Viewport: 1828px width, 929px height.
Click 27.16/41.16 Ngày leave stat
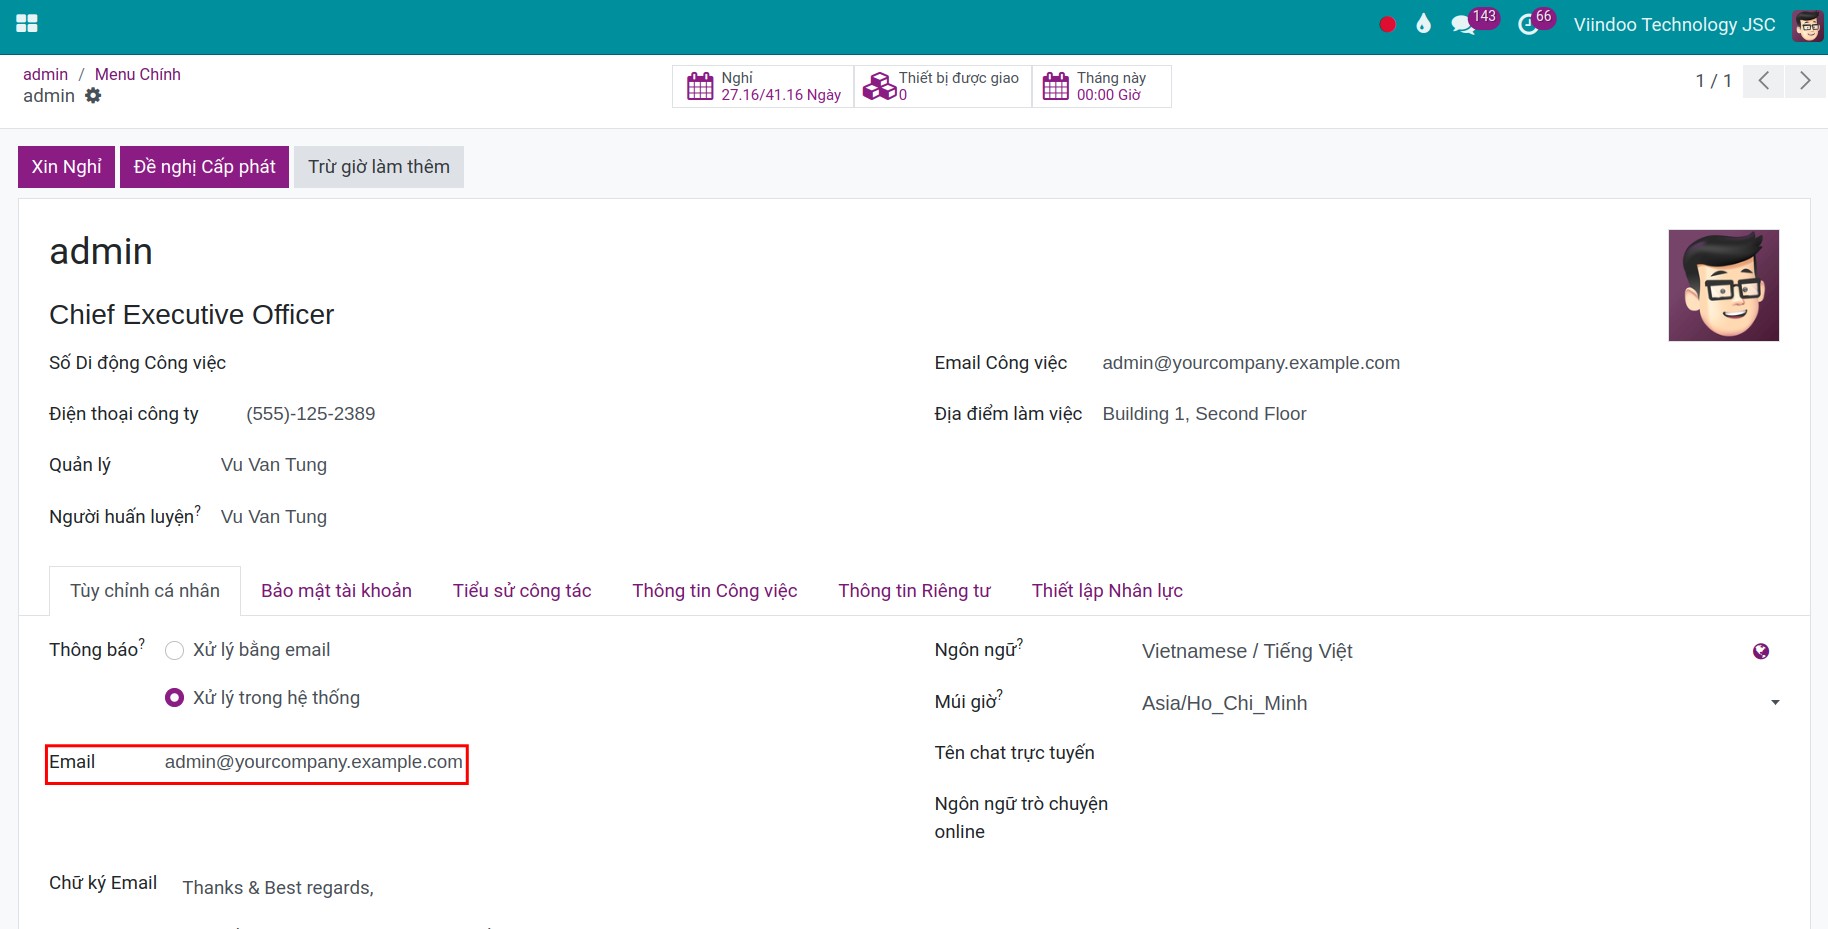[781, 95]
